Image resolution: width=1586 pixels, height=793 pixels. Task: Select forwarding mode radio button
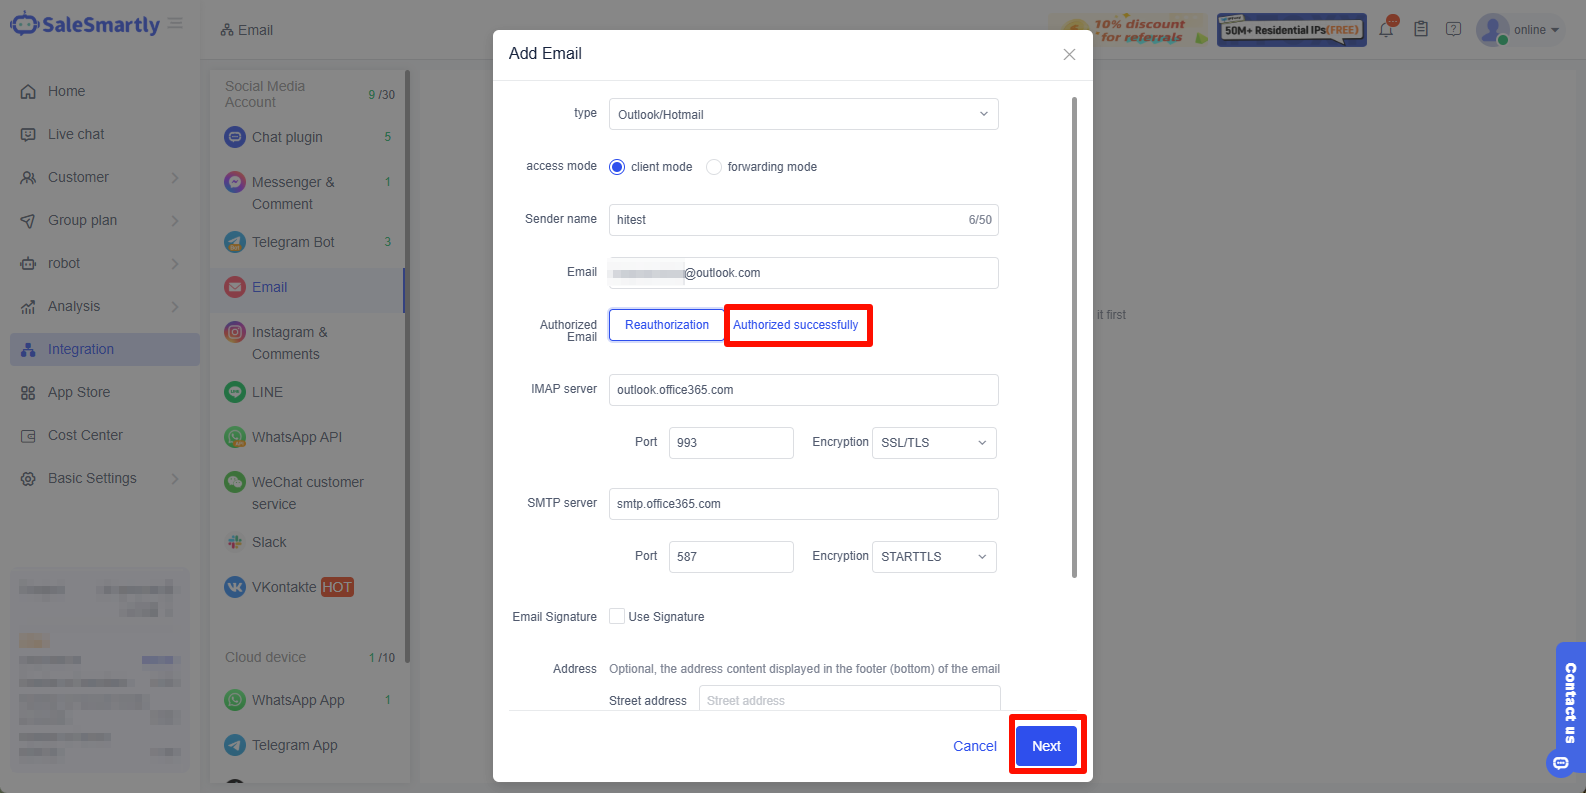[x=714, y=167]
